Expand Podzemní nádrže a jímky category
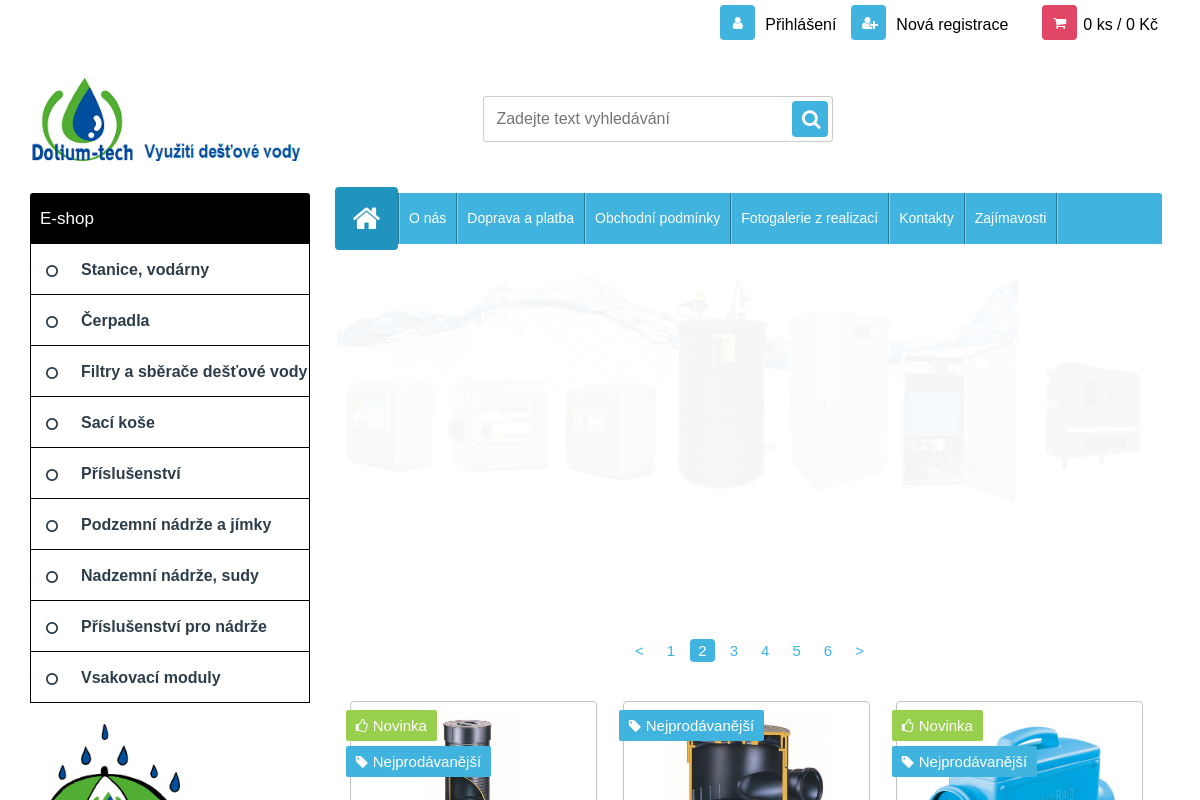 [176, 525]
